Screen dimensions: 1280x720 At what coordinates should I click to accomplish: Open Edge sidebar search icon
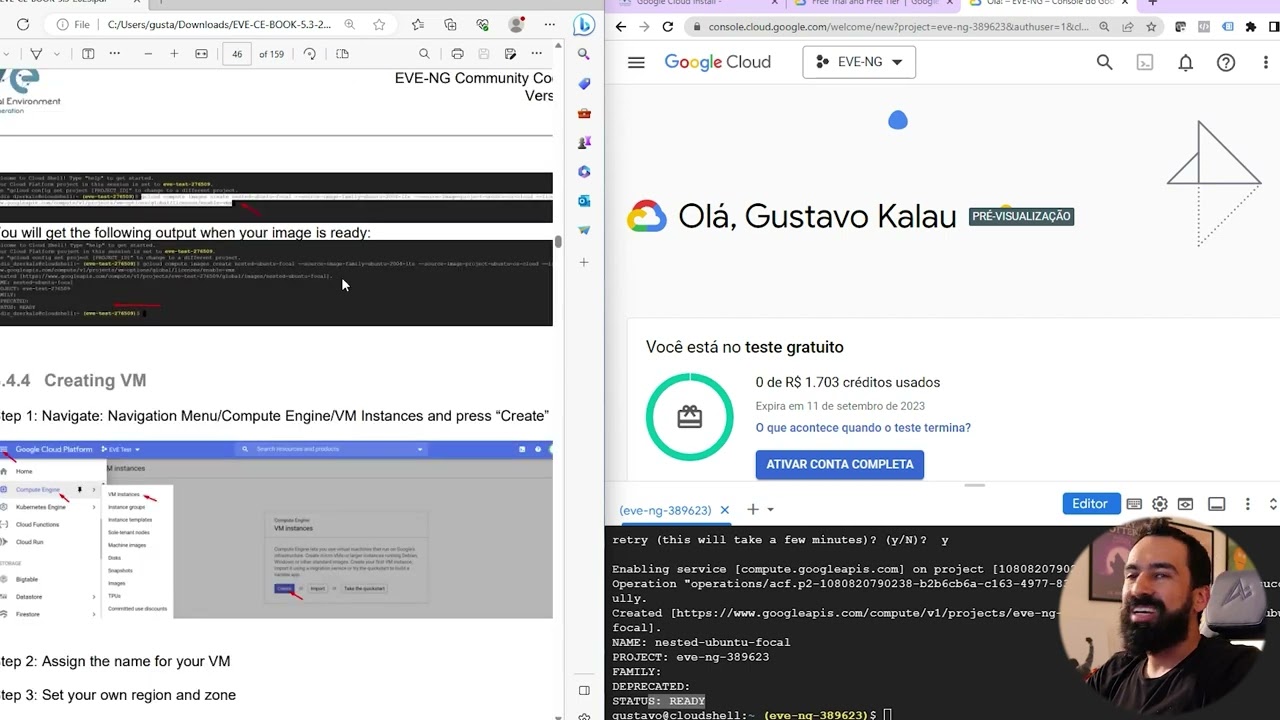[x=584, y=54]
